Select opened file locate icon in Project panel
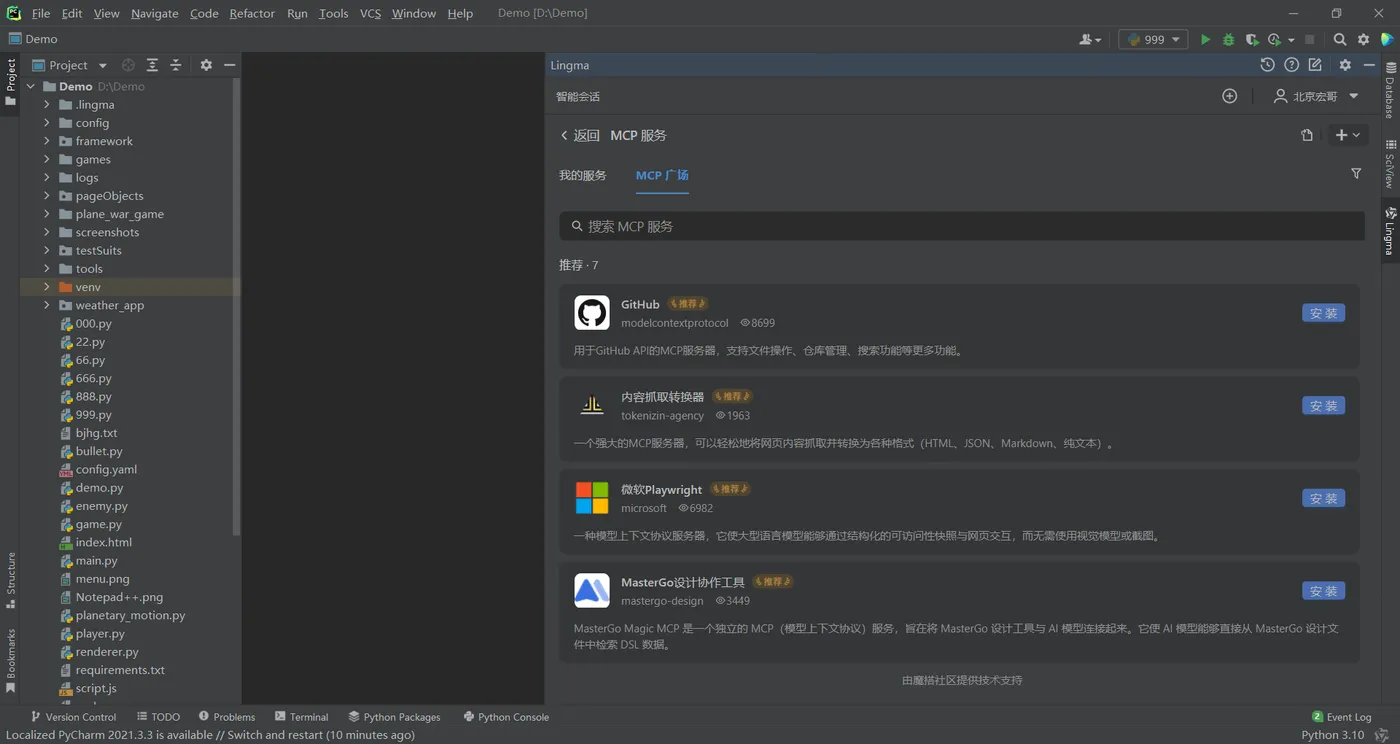Viewport: 1400px width, 744px height. point(128,65)
